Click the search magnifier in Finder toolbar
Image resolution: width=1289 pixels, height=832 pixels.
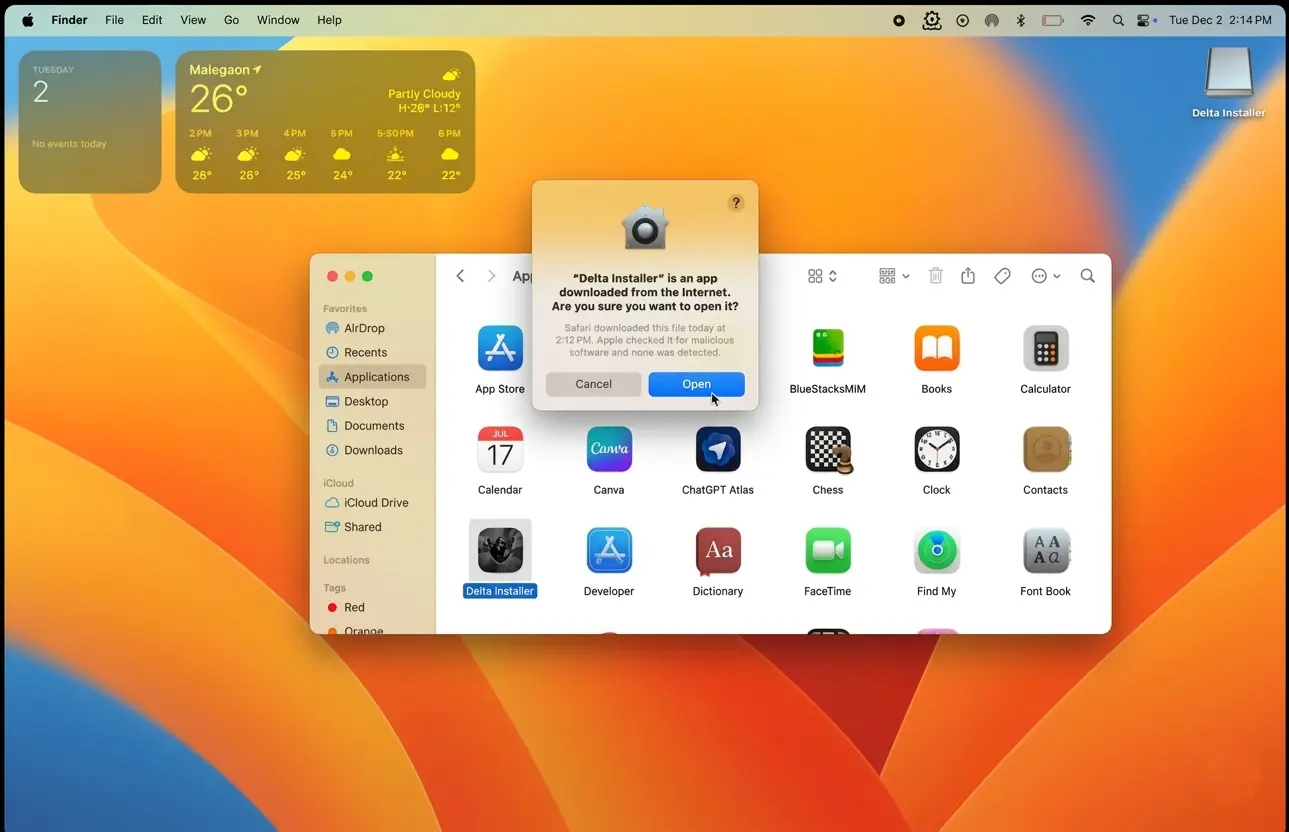coord(1088,276)
